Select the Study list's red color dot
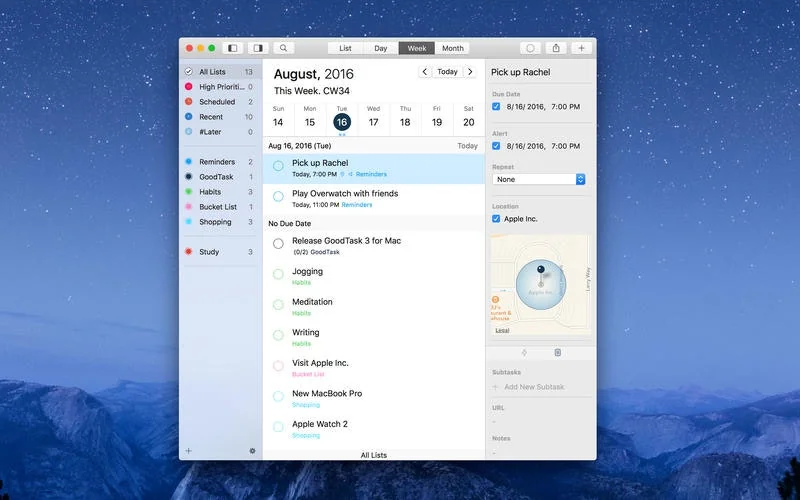The image size is (800, 500). click(189, 252)
